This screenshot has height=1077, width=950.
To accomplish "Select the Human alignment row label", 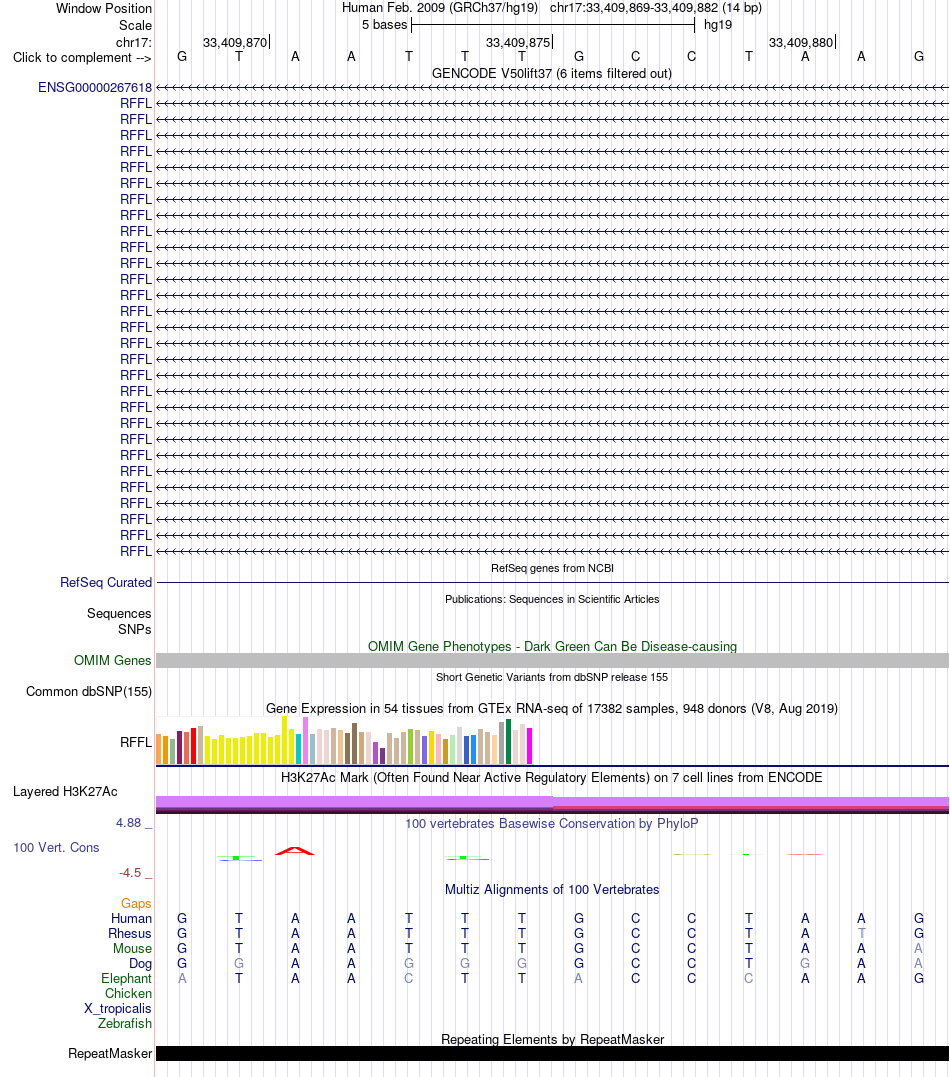I will 131,919.
